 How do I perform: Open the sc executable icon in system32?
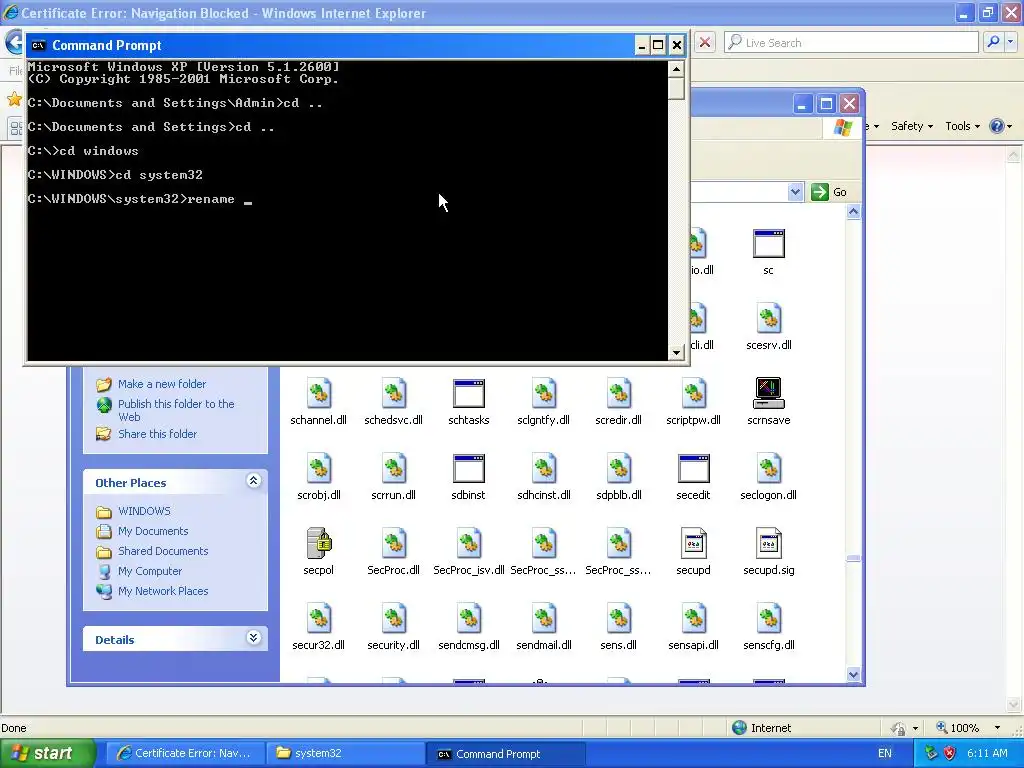pyautogui.click(x=769, y=244)
